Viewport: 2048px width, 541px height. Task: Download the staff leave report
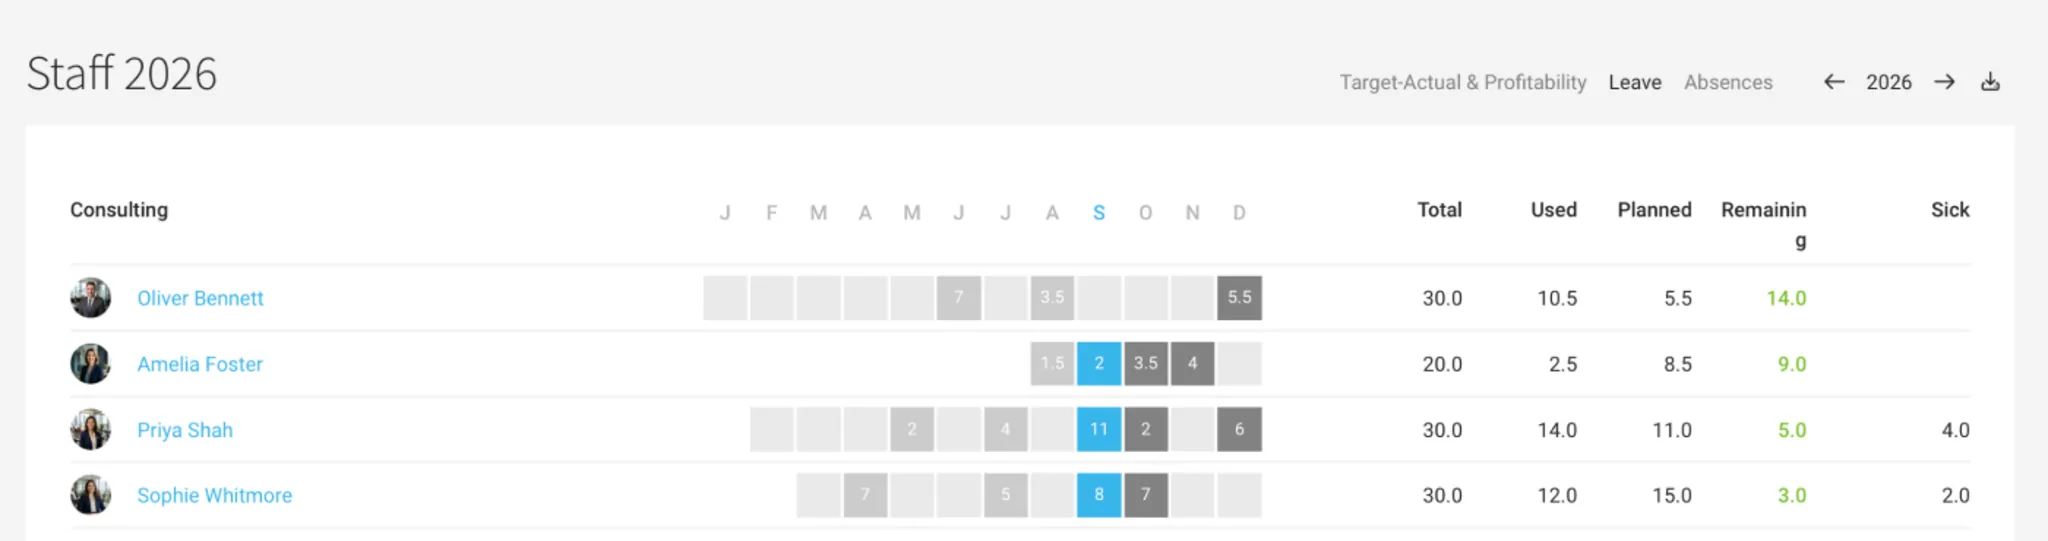click(x=1990, y=82)
